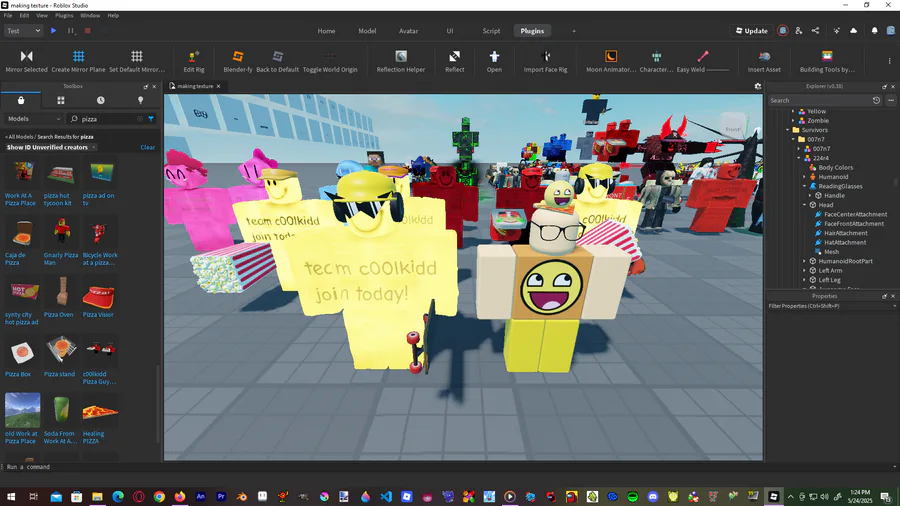The image size is (900, 506).
Task: Open the Insert Asset plugin
Action: [x=764, y=61]
